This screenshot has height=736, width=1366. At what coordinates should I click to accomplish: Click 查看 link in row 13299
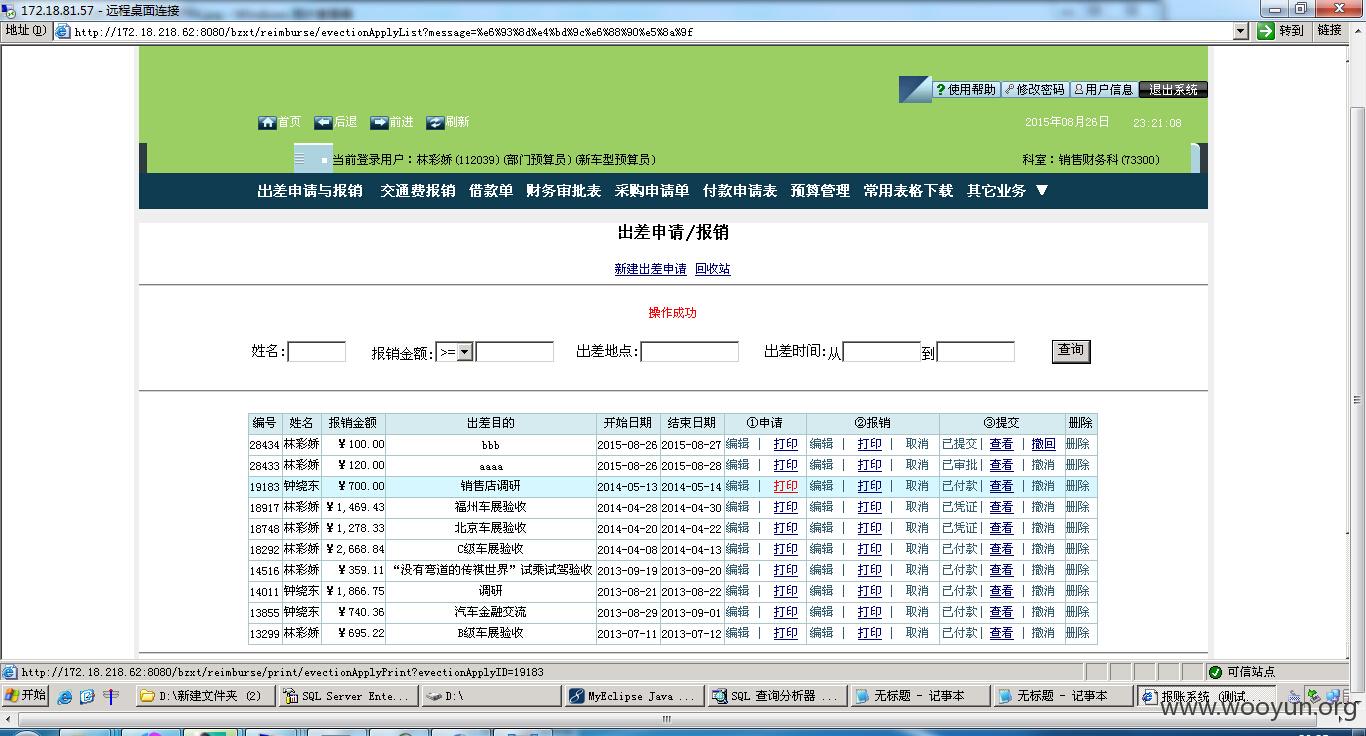(1001, 633)
